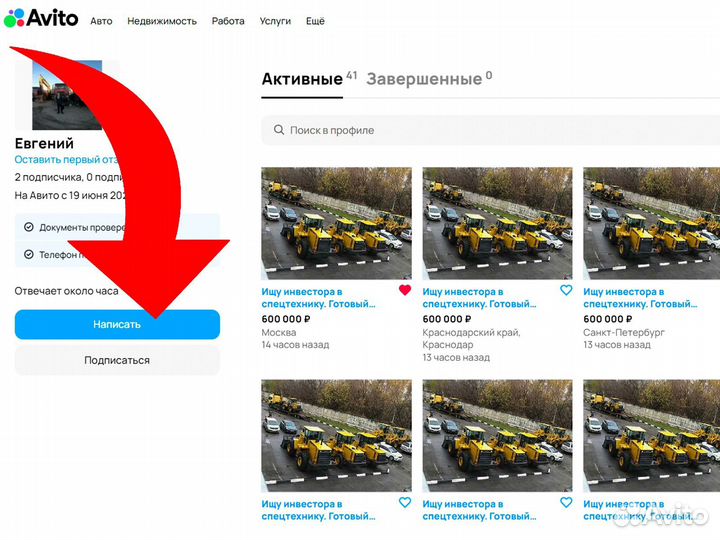Screen dimensions: 720x540
Task: Favorite the second listing in second row
Action: 566,503
